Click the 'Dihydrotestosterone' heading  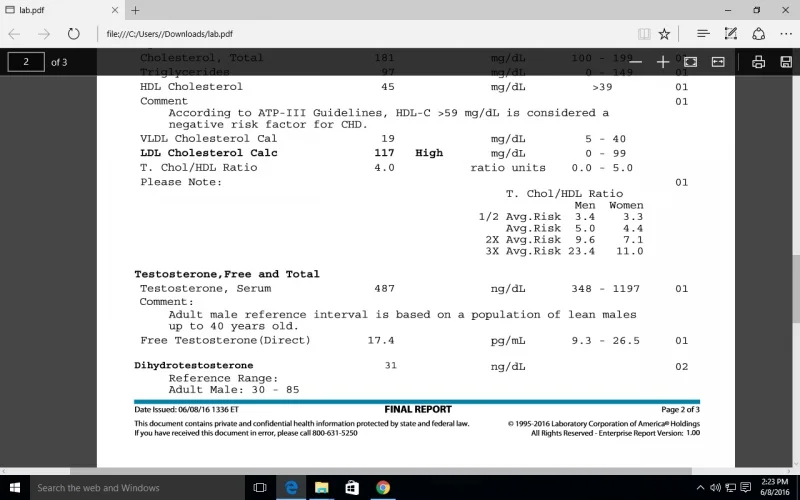194,365
